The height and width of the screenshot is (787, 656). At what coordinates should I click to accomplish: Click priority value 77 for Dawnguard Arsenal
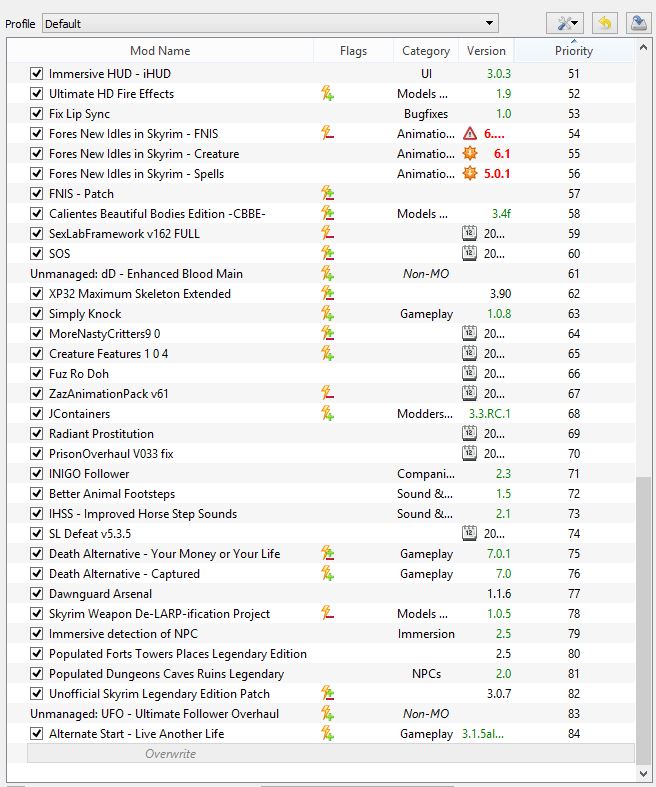[574, 594]
